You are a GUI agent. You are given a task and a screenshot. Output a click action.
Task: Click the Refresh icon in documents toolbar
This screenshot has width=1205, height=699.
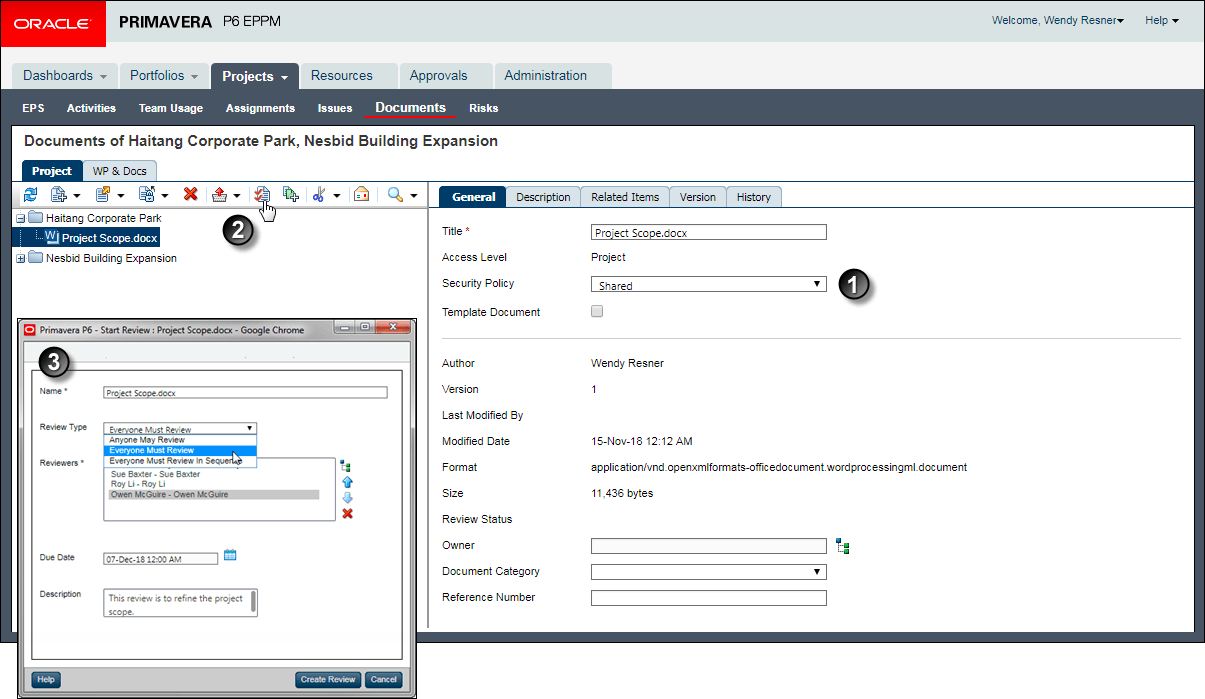[30, 195]
